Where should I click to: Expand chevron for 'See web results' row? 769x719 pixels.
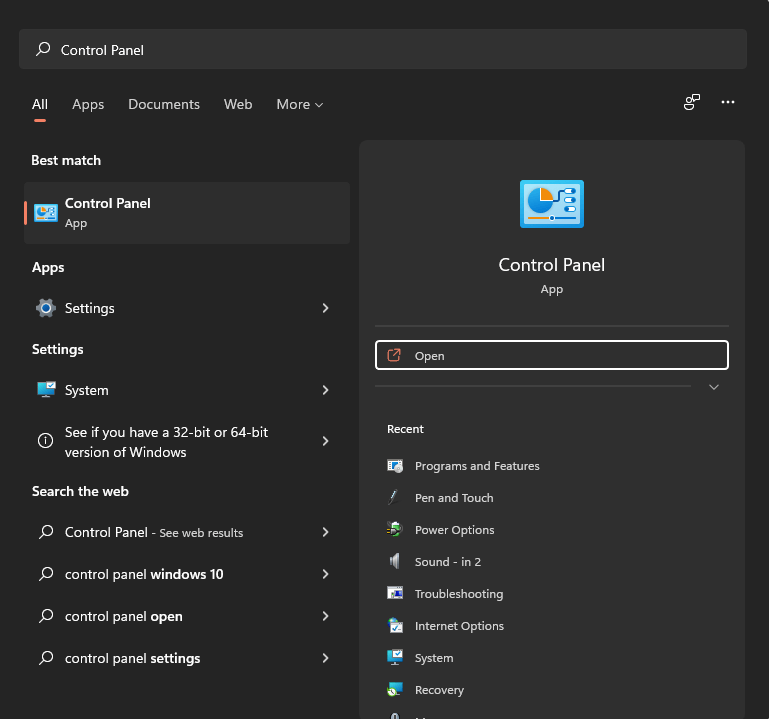point(325,532)
